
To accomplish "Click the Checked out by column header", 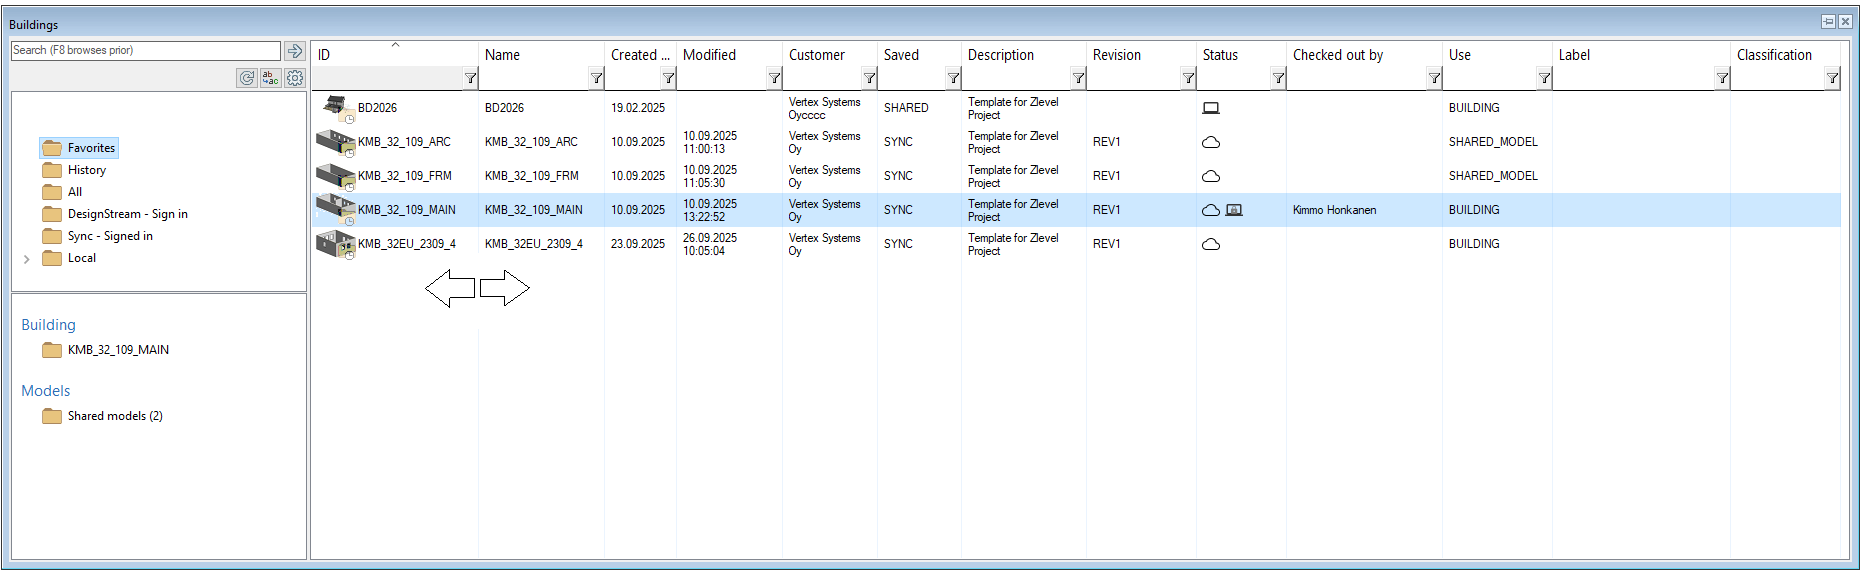I will coord(1337,55).
